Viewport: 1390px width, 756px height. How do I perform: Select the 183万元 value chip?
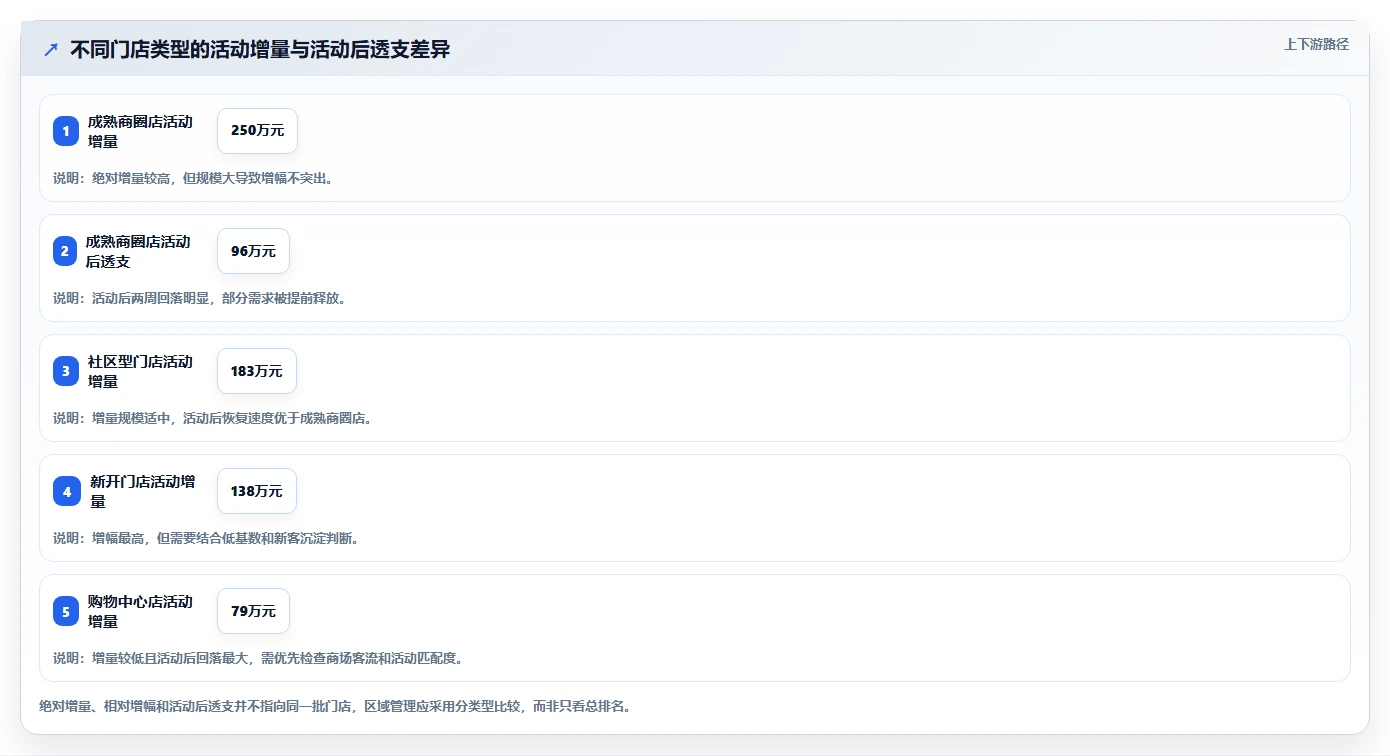click(x=257, y=371)
